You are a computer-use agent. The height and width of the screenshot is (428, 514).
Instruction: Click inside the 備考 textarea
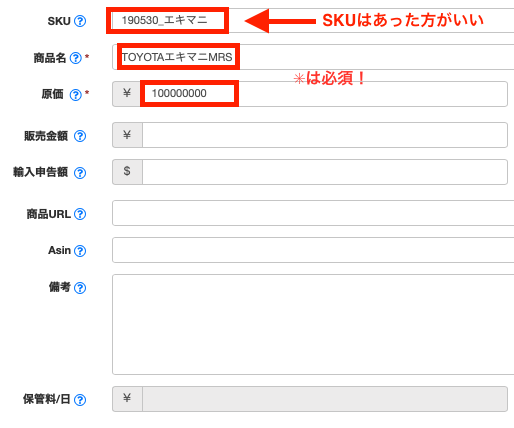(x=313, y=324)
